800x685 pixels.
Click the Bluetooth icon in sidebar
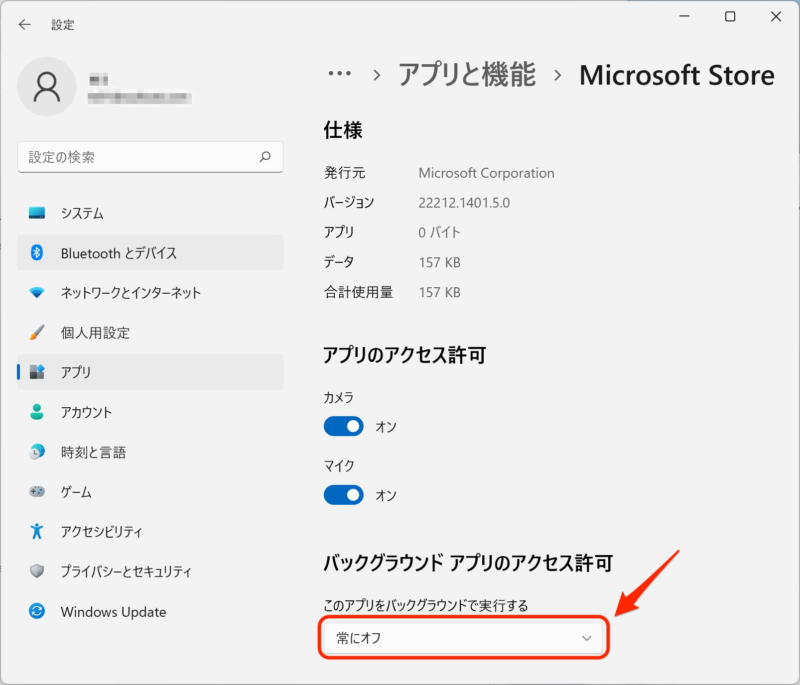[37, 252]
